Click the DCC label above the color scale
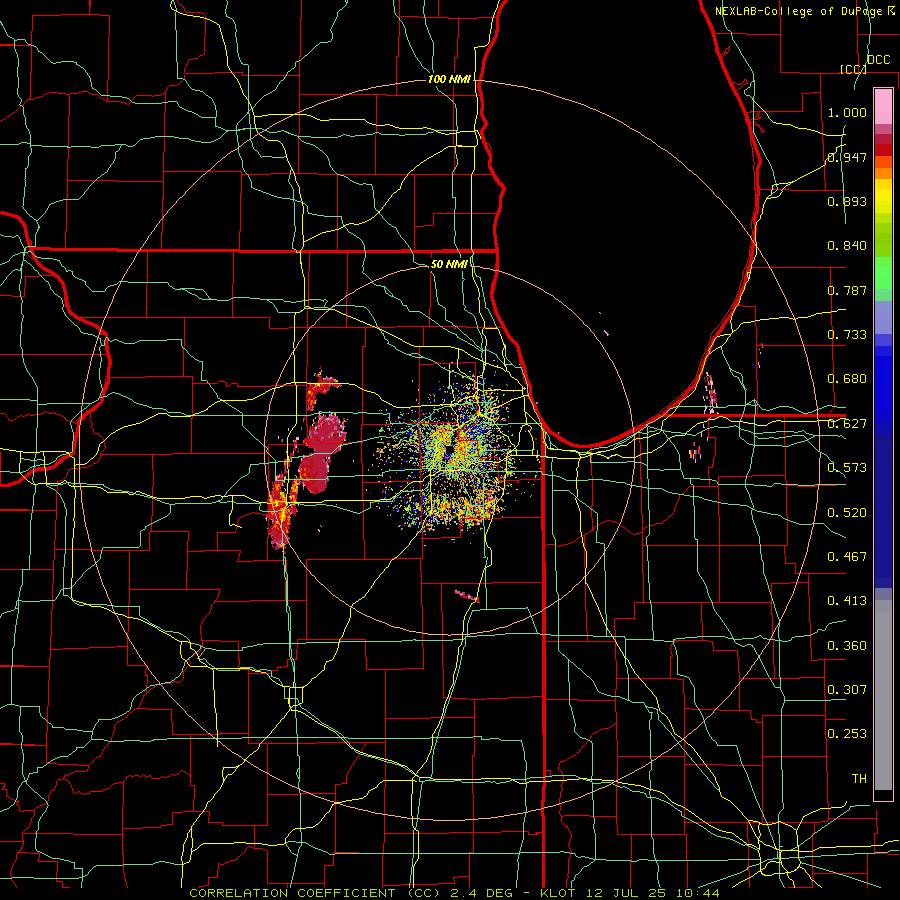 click(x=878, y=60)
